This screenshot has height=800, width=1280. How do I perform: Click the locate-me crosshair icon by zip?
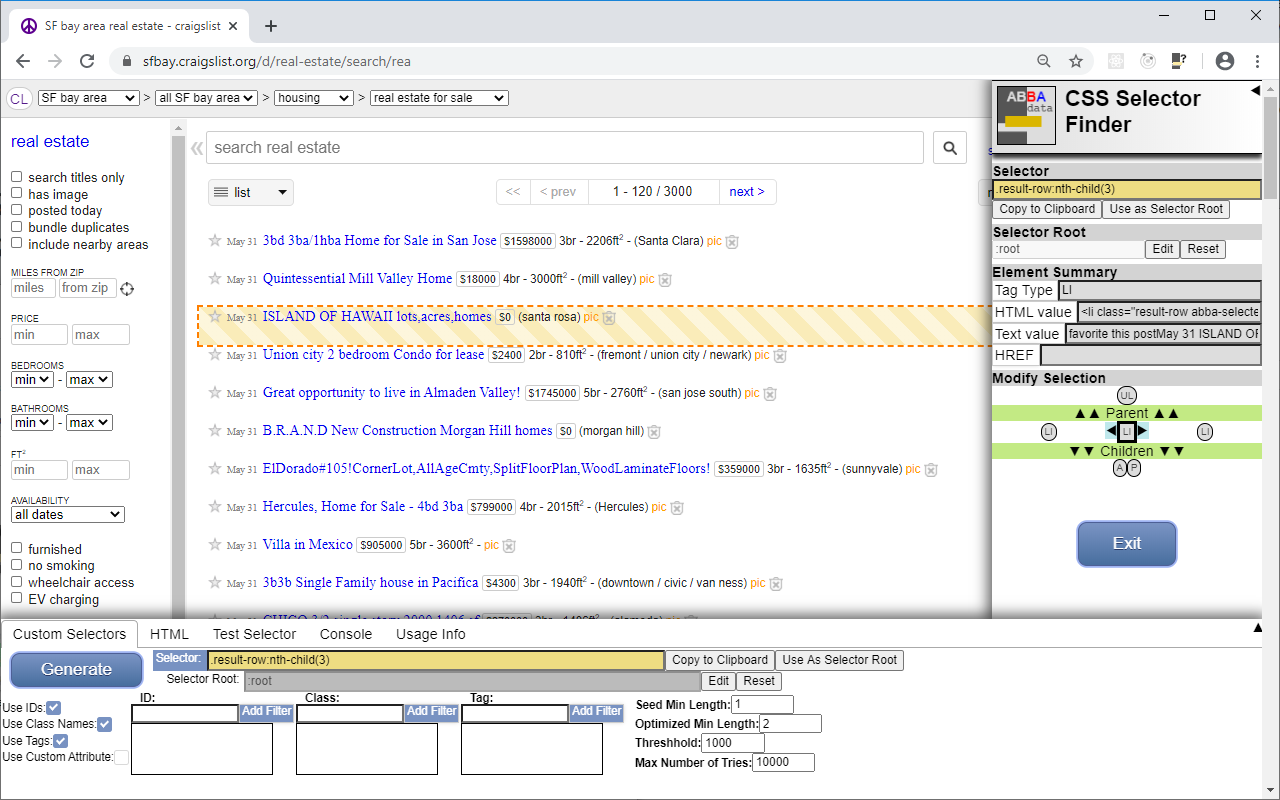pos(127,289)
